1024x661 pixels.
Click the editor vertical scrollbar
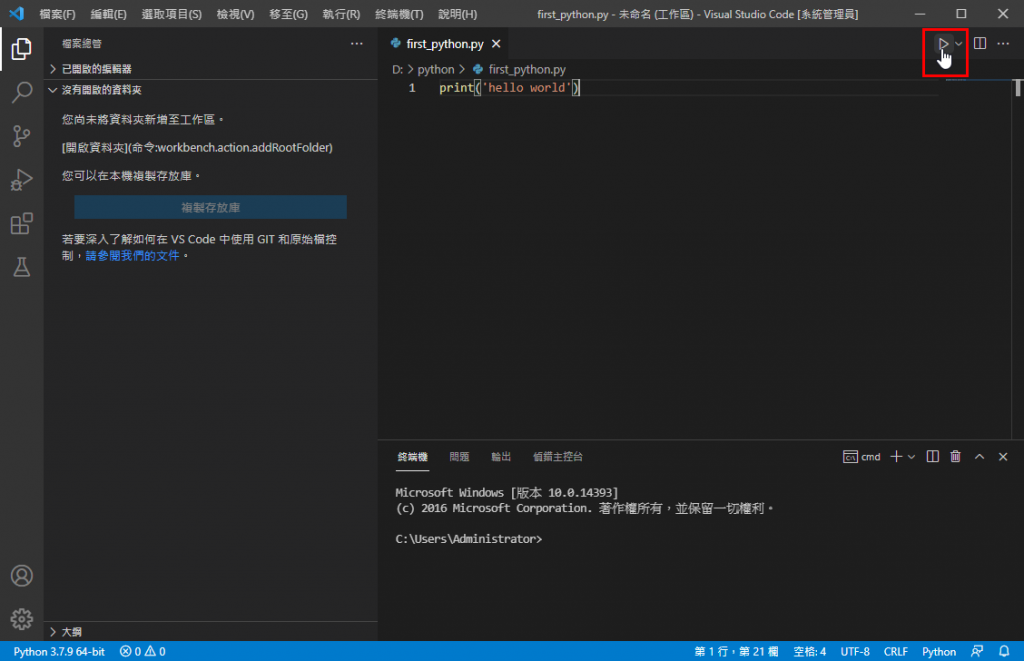click(x=1017, y=261)
